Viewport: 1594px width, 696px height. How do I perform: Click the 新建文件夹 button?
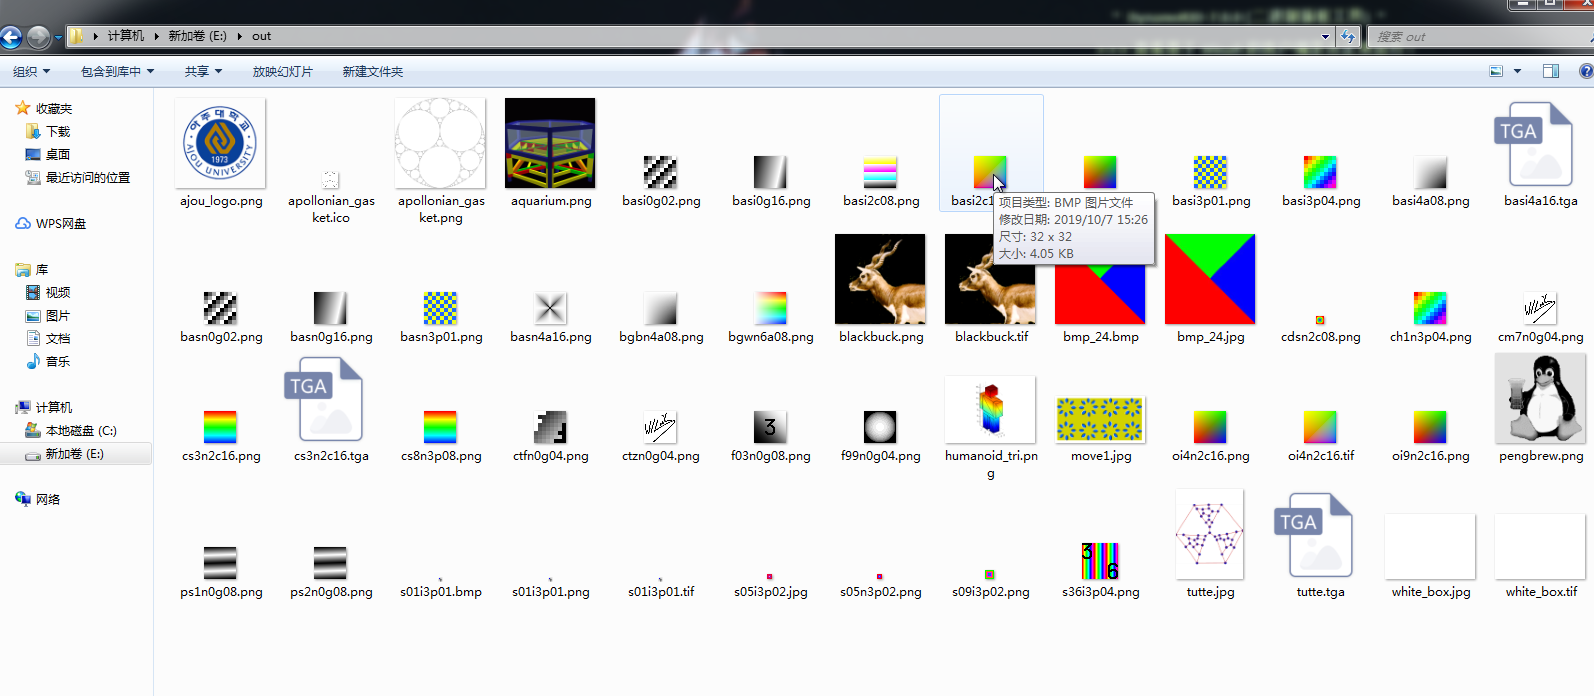(372, 72)
